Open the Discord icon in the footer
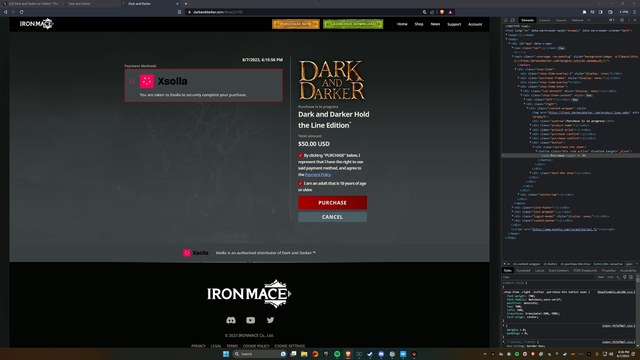 click(x=231, y=320)
